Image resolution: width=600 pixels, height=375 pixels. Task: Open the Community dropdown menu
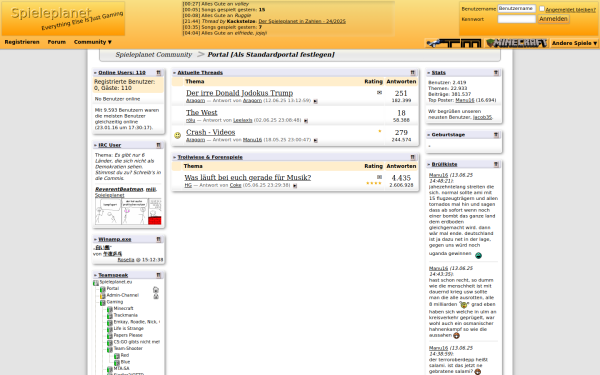tap(93, 42)
